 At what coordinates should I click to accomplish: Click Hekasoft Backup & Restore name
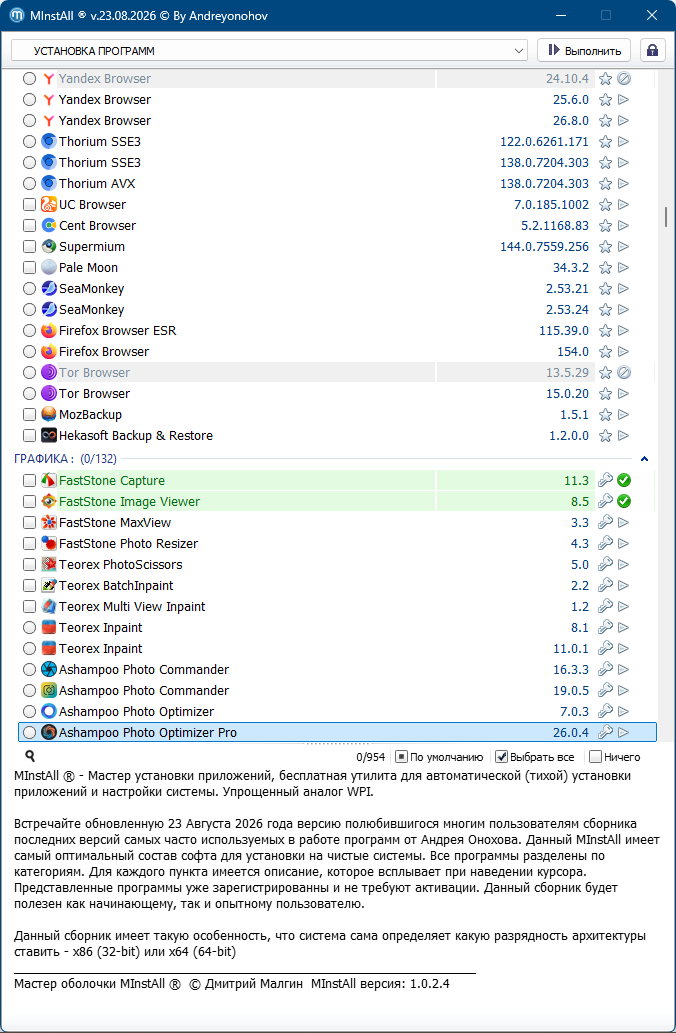click(136, 436)
